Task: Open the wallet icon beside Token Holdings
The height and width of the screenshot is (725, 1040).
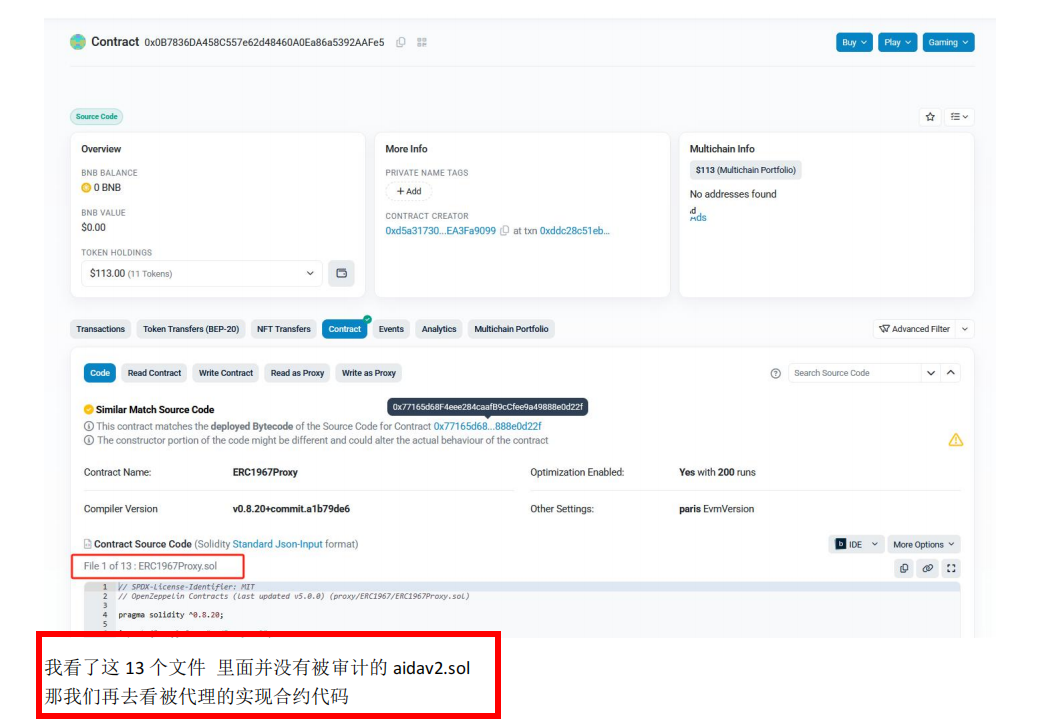Action: pyautogui.click(x=341, y=273)
